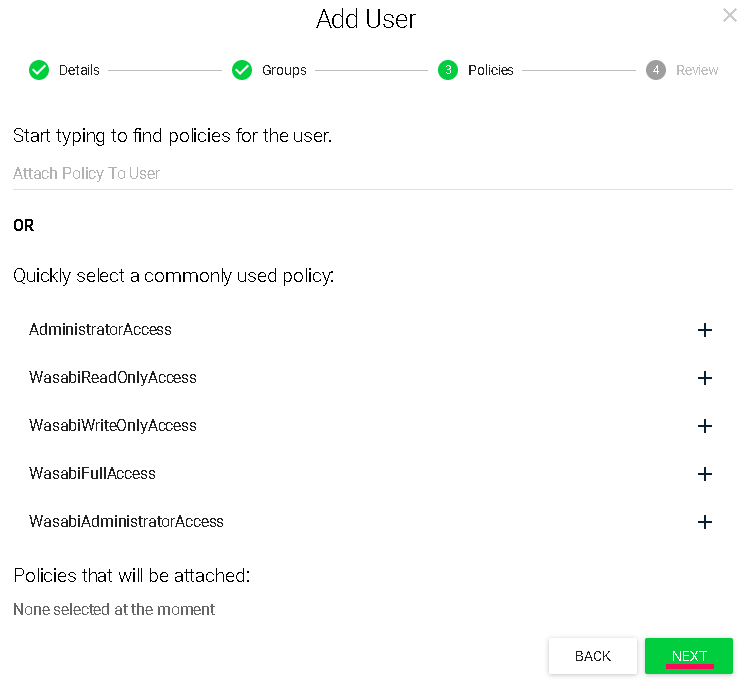Close the Add User dialog
This screenshot has width=745, height=683.
730,15
